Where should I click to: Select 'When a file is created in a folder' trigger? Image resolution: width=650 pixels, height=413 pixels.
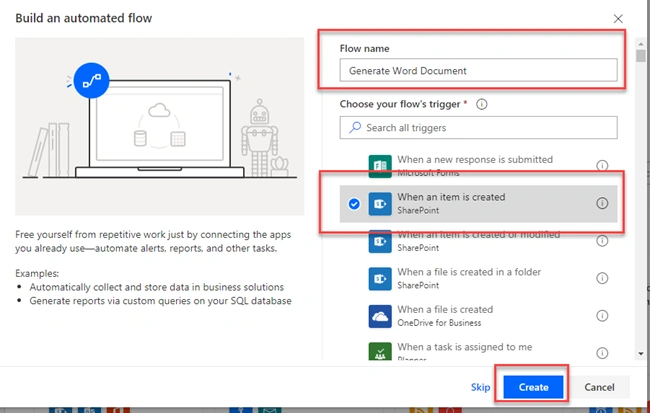[478, 278]
